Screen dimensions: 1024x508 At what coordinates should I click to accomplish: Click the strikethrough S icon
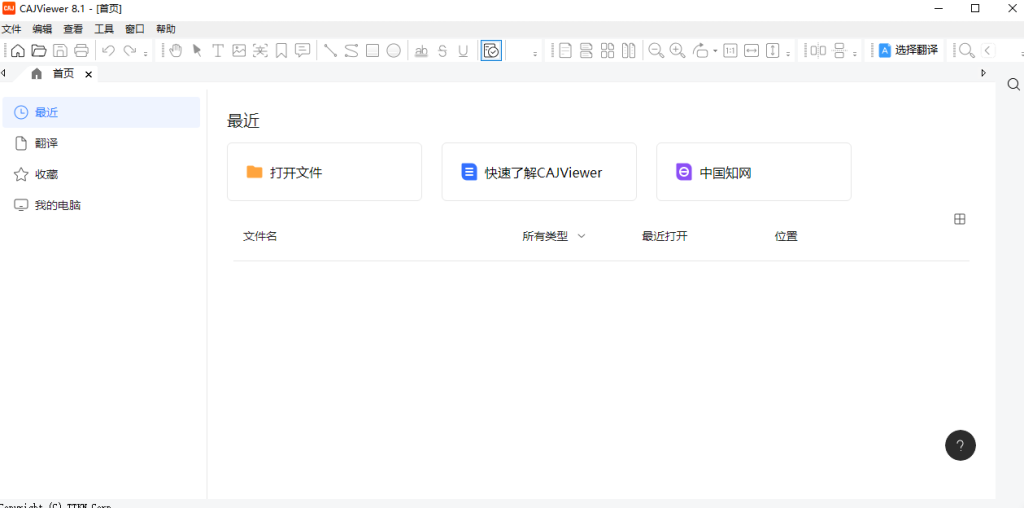442,50
